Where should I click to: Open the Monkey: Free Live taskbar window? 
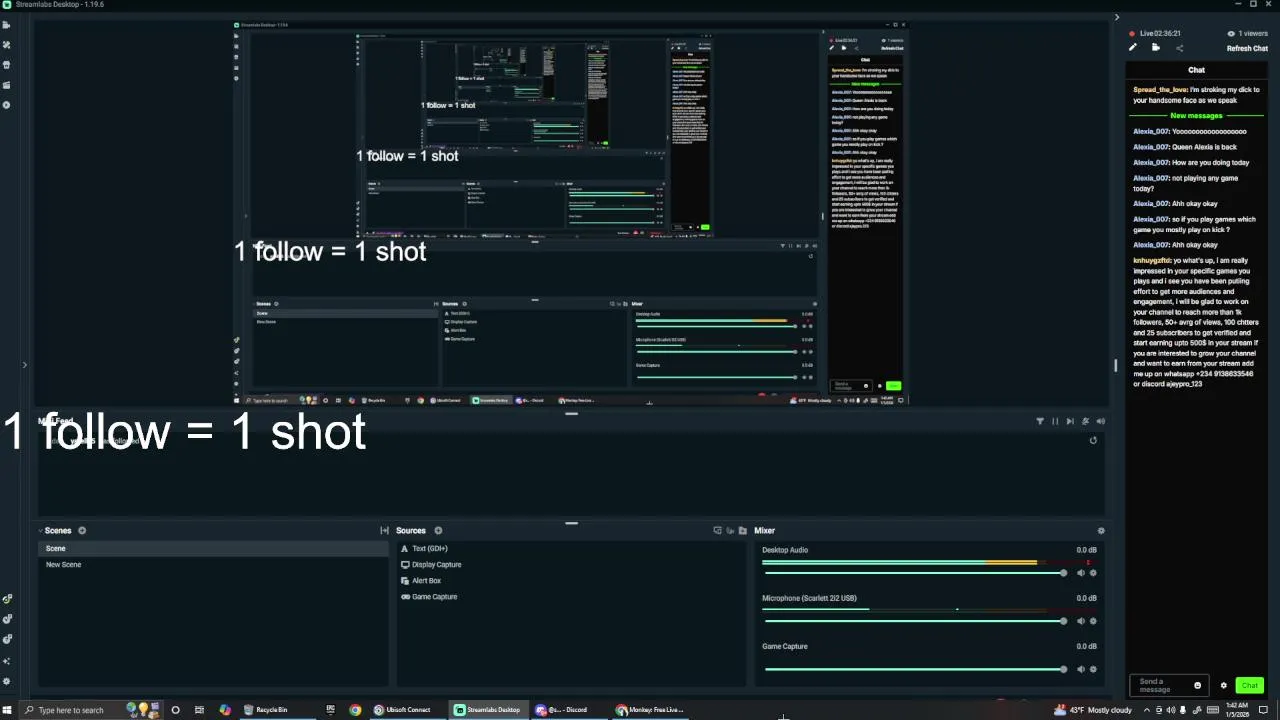pyautogui.click(x=650, y=710)
